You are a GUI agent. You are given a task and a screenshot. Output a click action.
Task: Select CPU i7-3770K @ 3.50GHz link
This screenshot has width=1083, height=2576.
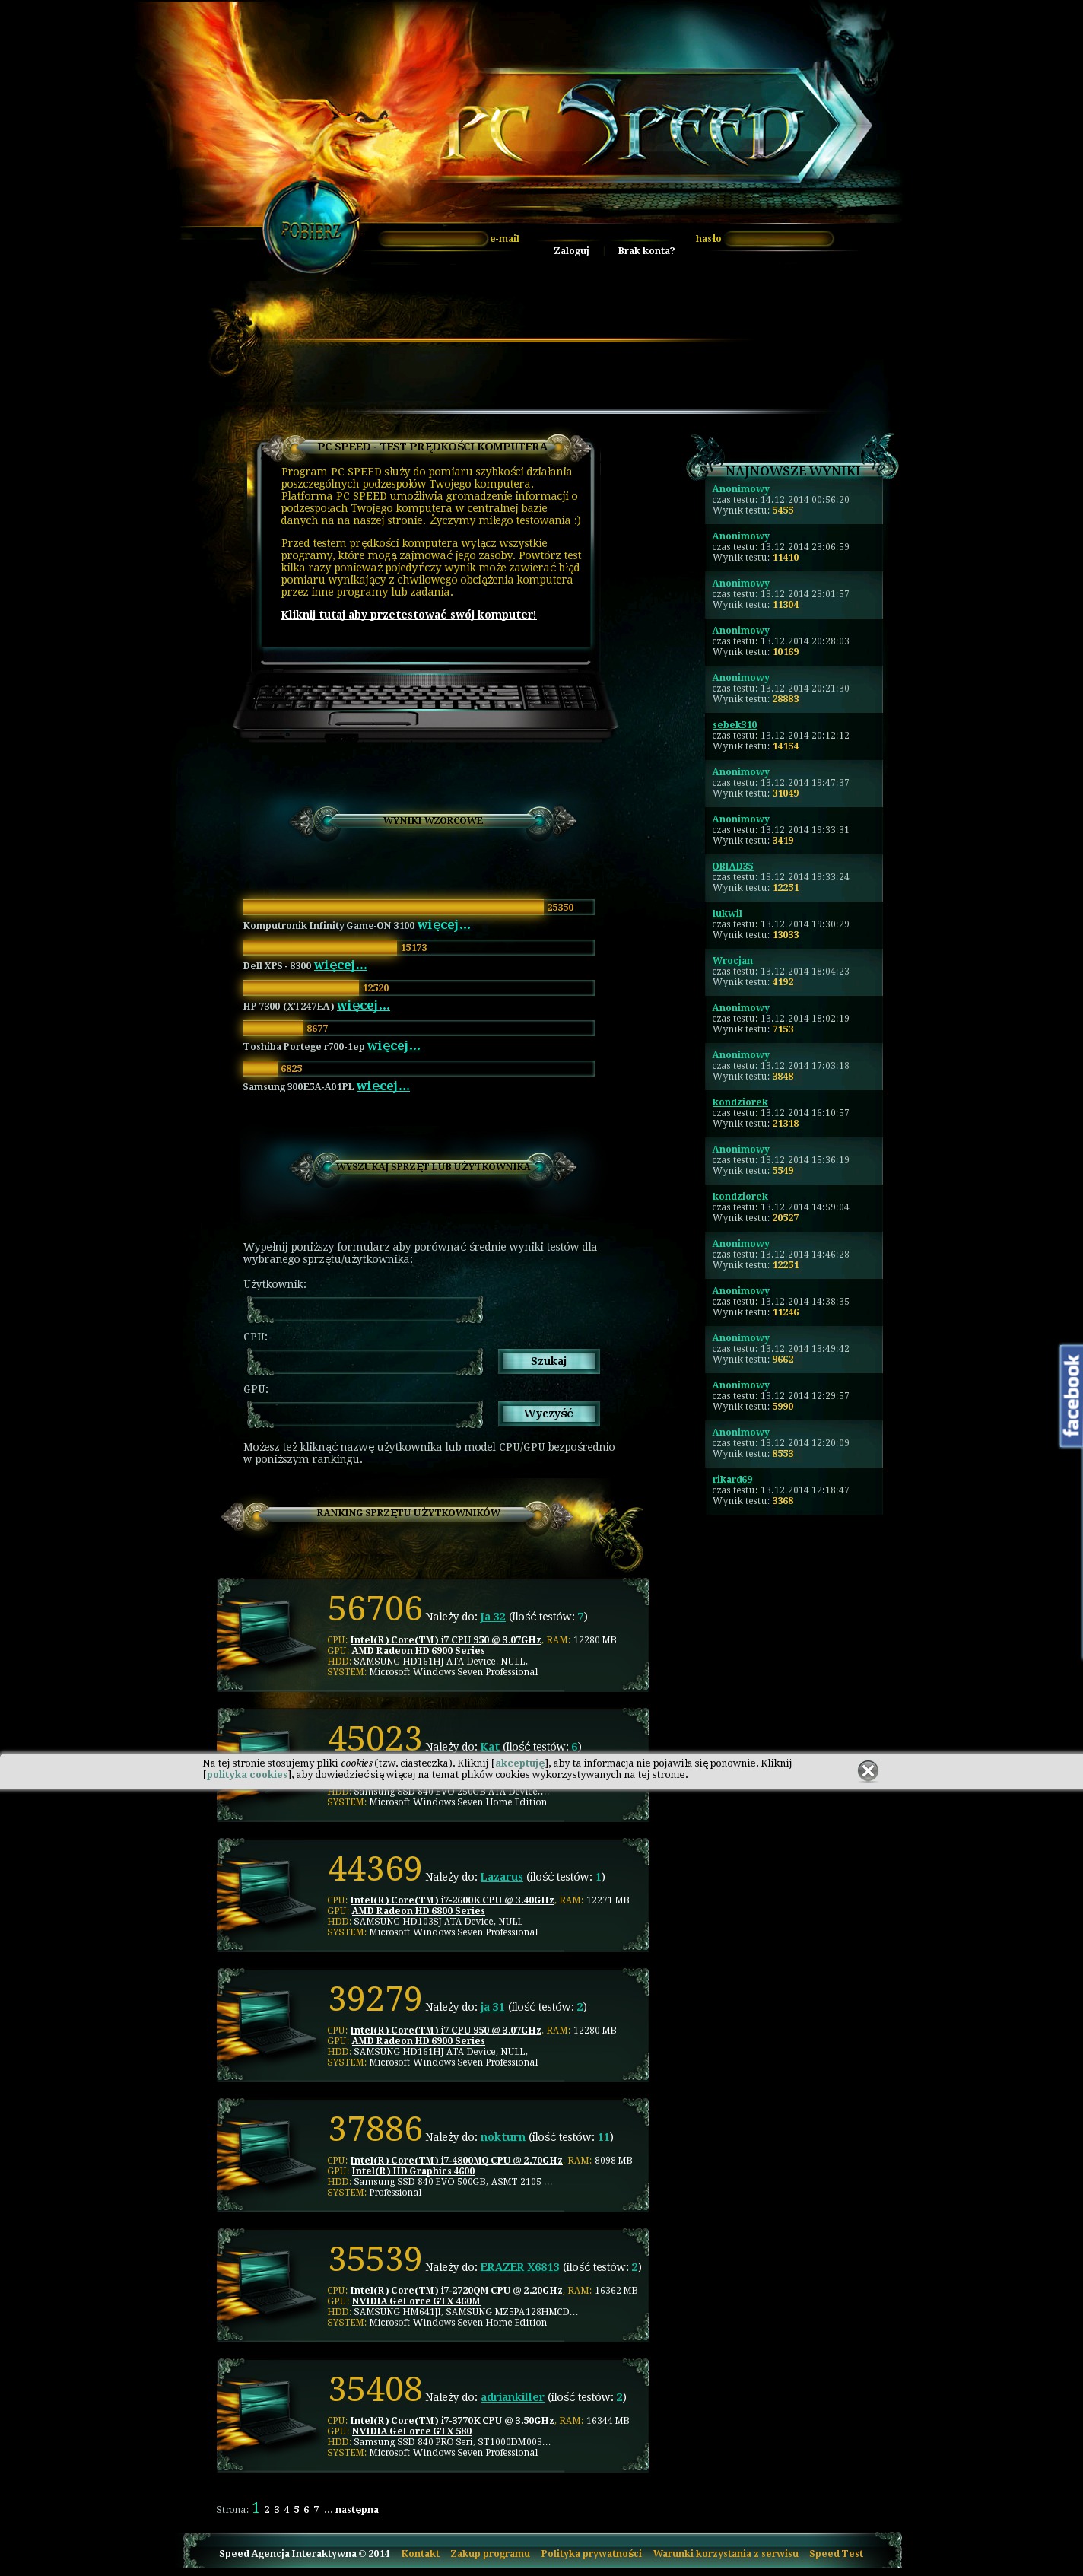[452, 2420]
